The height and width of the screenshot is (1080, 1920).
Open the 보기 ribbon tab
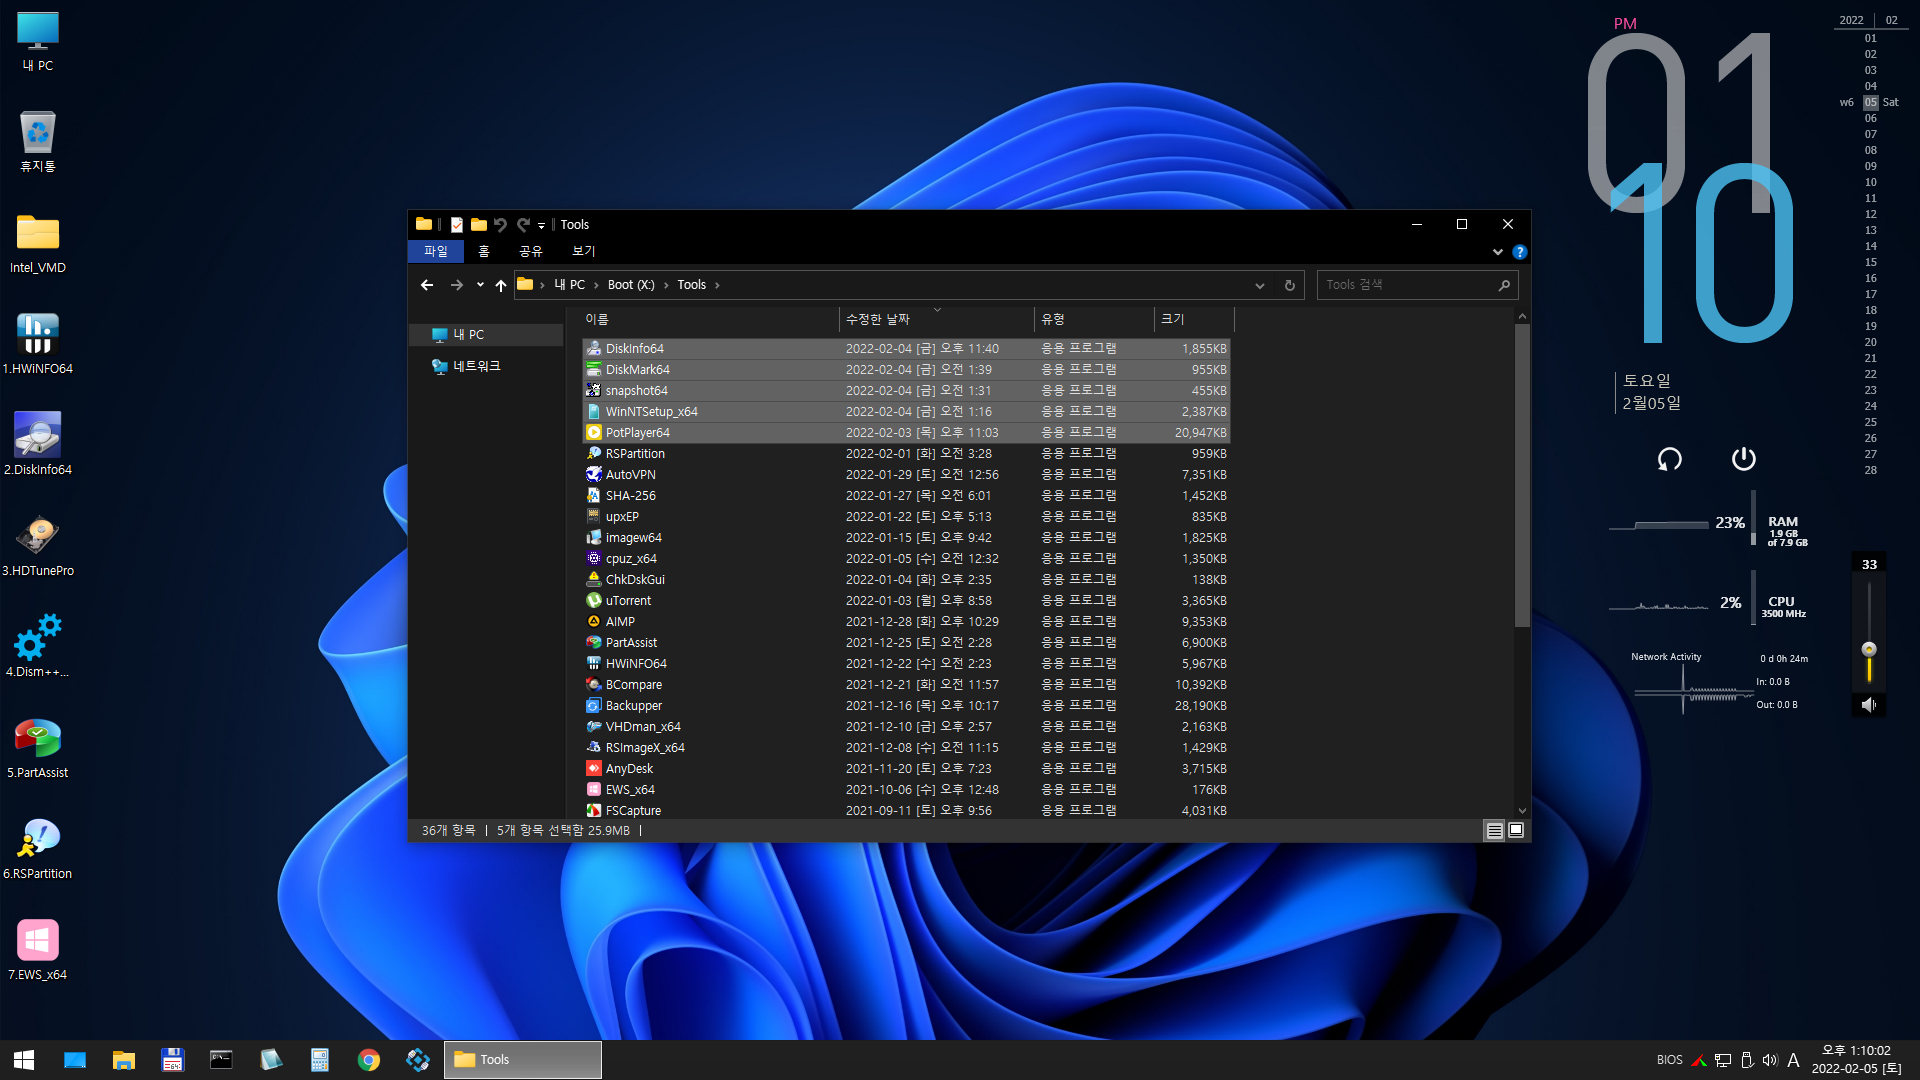tap(584, 251)
